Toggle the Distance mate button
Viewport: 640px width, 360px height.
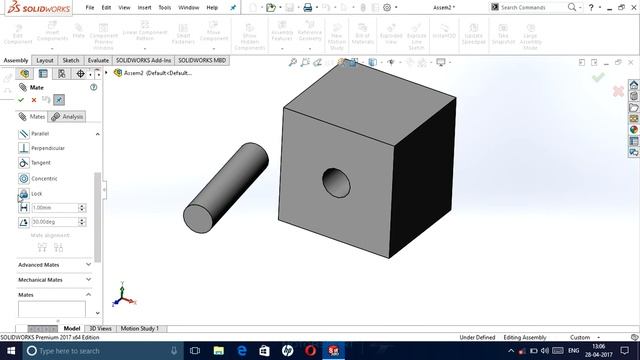pyautogui.click(x=24, y=208)
